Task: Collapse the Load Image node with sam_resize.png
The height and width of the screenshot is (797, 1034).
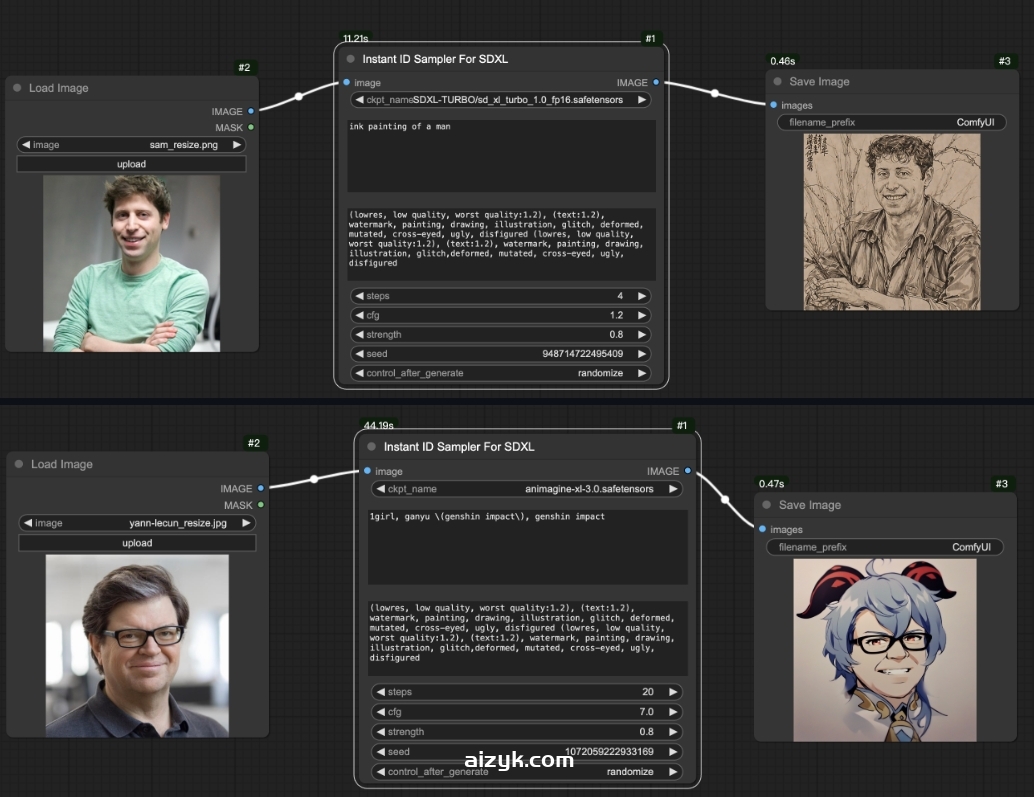Action: 17,88
